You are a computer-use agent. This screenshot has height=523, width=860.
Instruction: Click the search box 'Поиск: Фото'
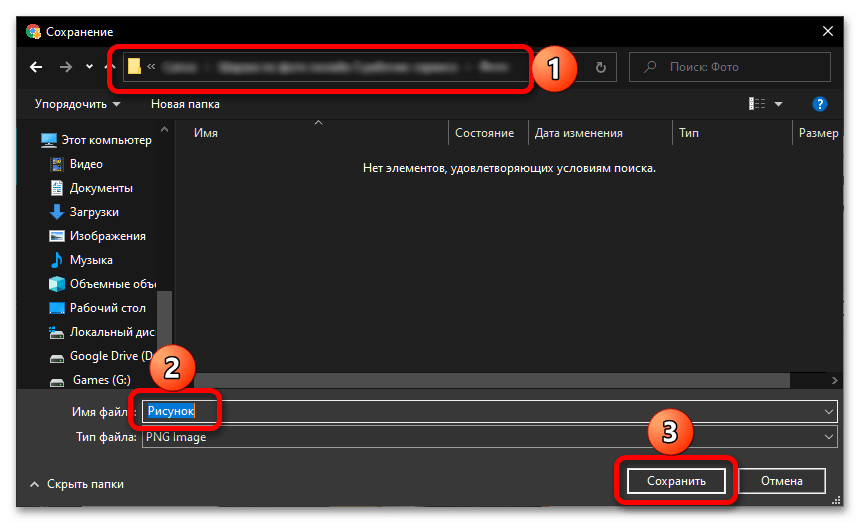729,67
